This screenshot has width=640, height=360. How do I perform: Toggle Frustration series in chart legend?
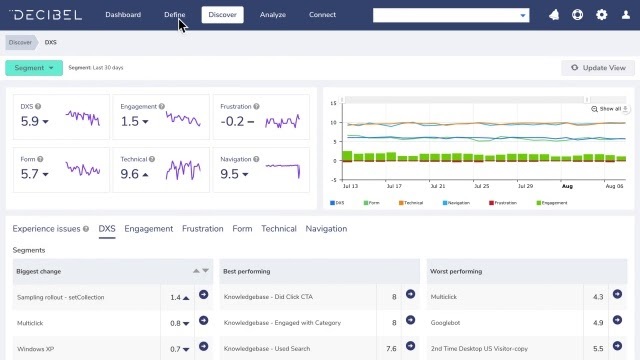(503, 203)
